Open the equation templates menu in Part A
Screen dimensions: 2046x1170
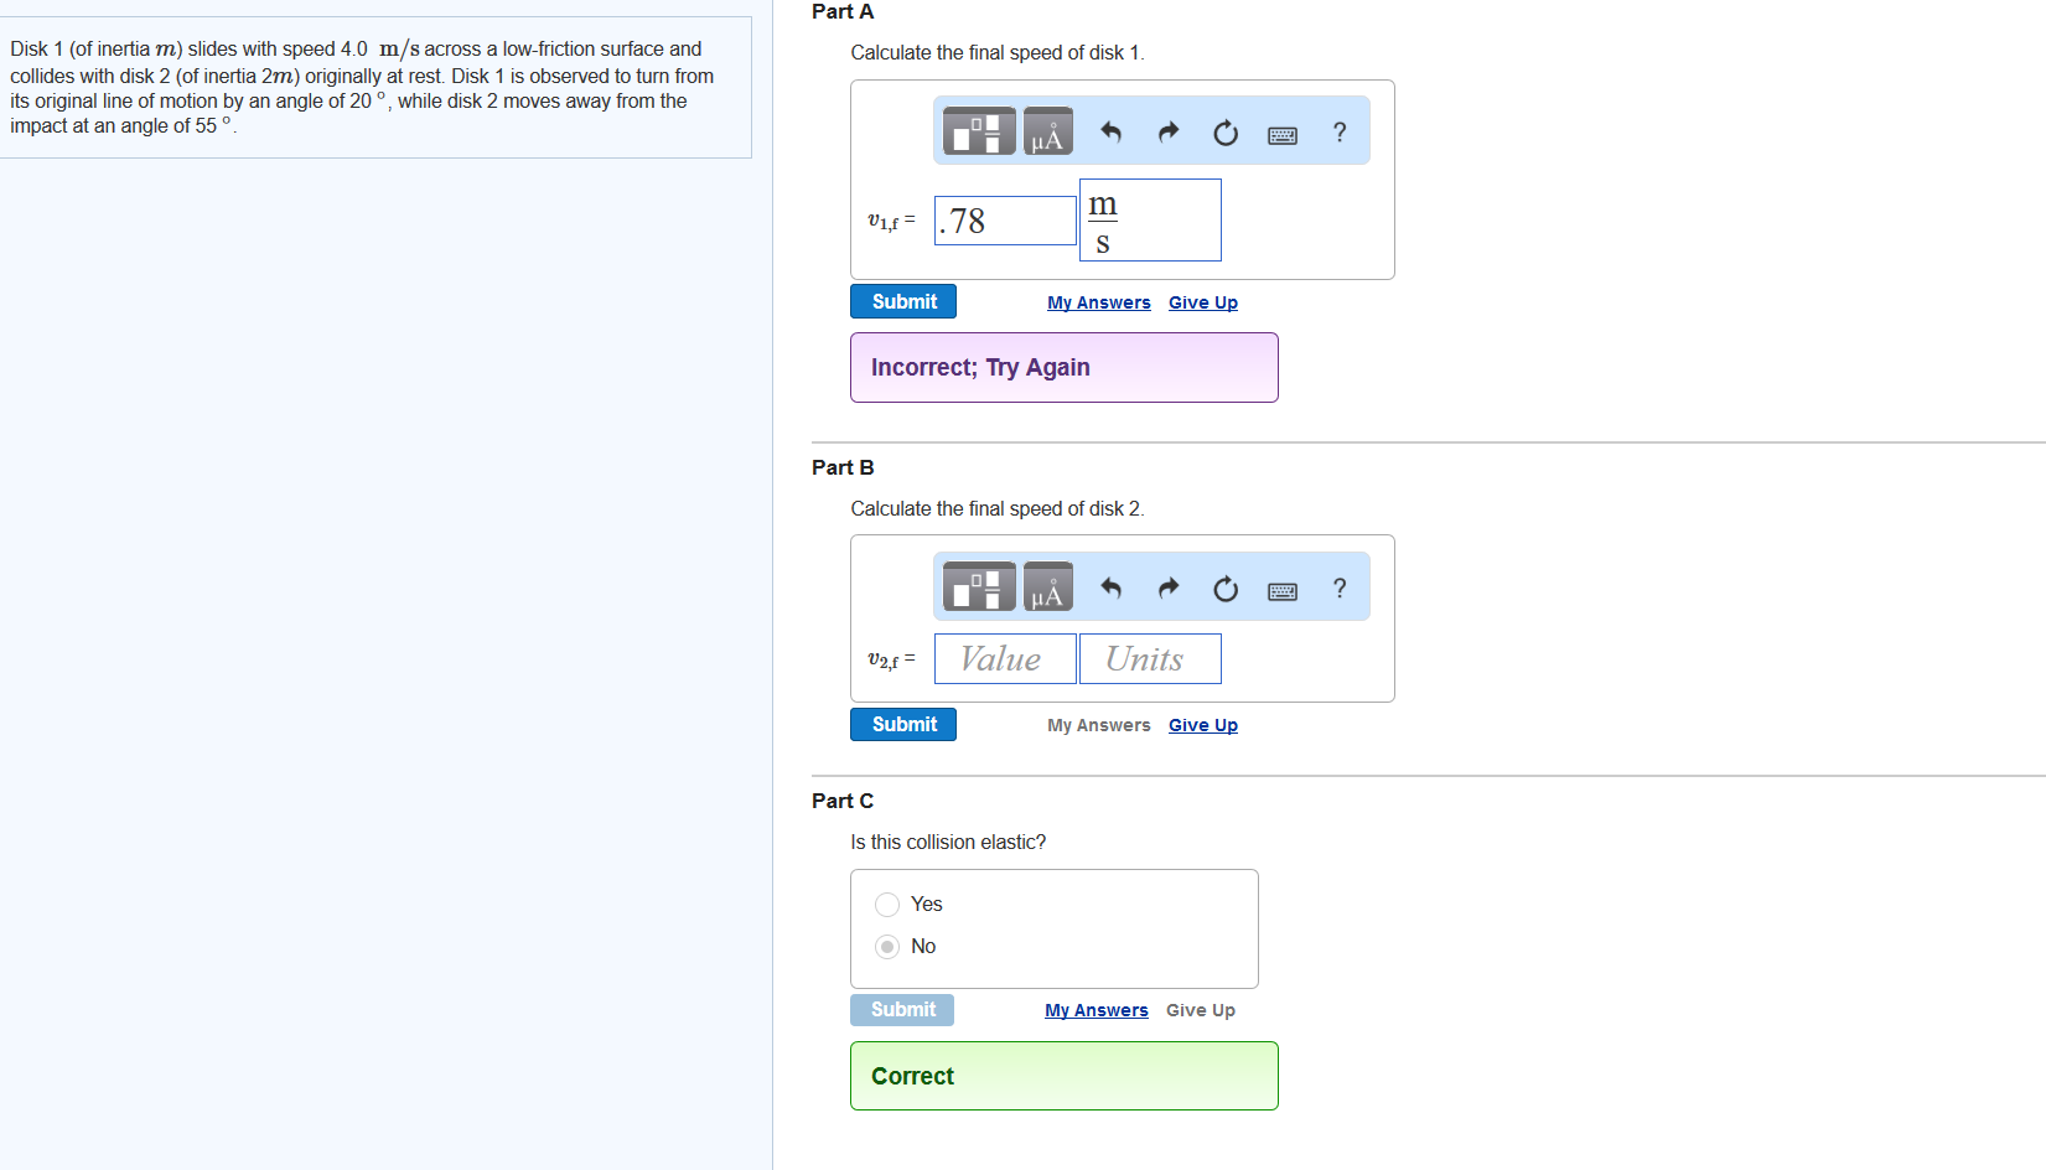(x=976, y=131)
